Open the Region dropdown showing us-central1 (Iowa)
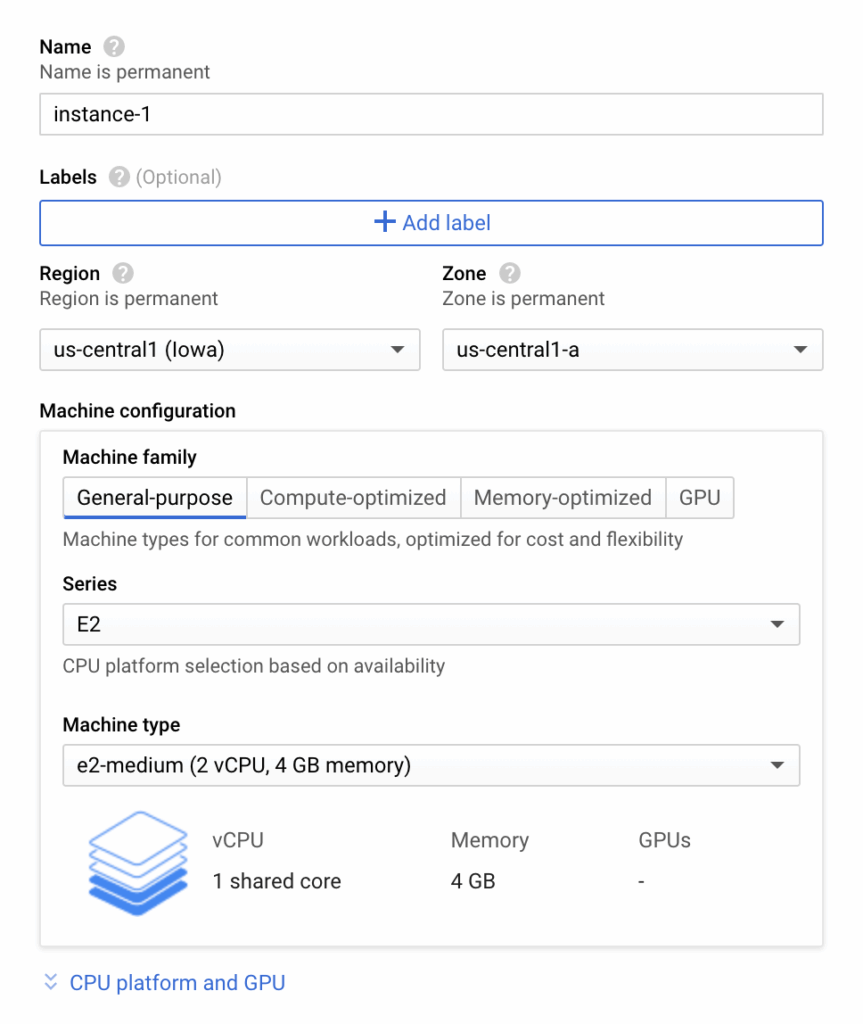This screenshot has height=1024, width=863. point(229,350)
